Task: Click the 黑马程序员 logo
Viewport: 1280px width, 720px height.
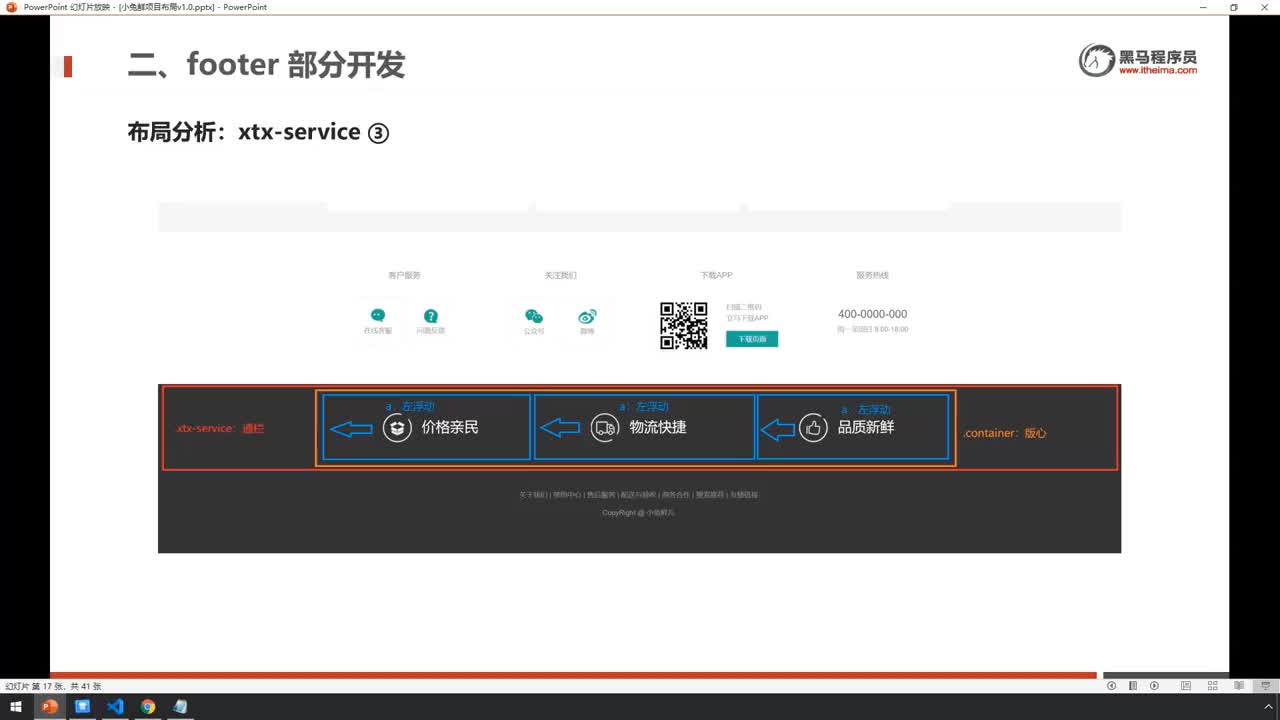Action: pos(1138,60)
